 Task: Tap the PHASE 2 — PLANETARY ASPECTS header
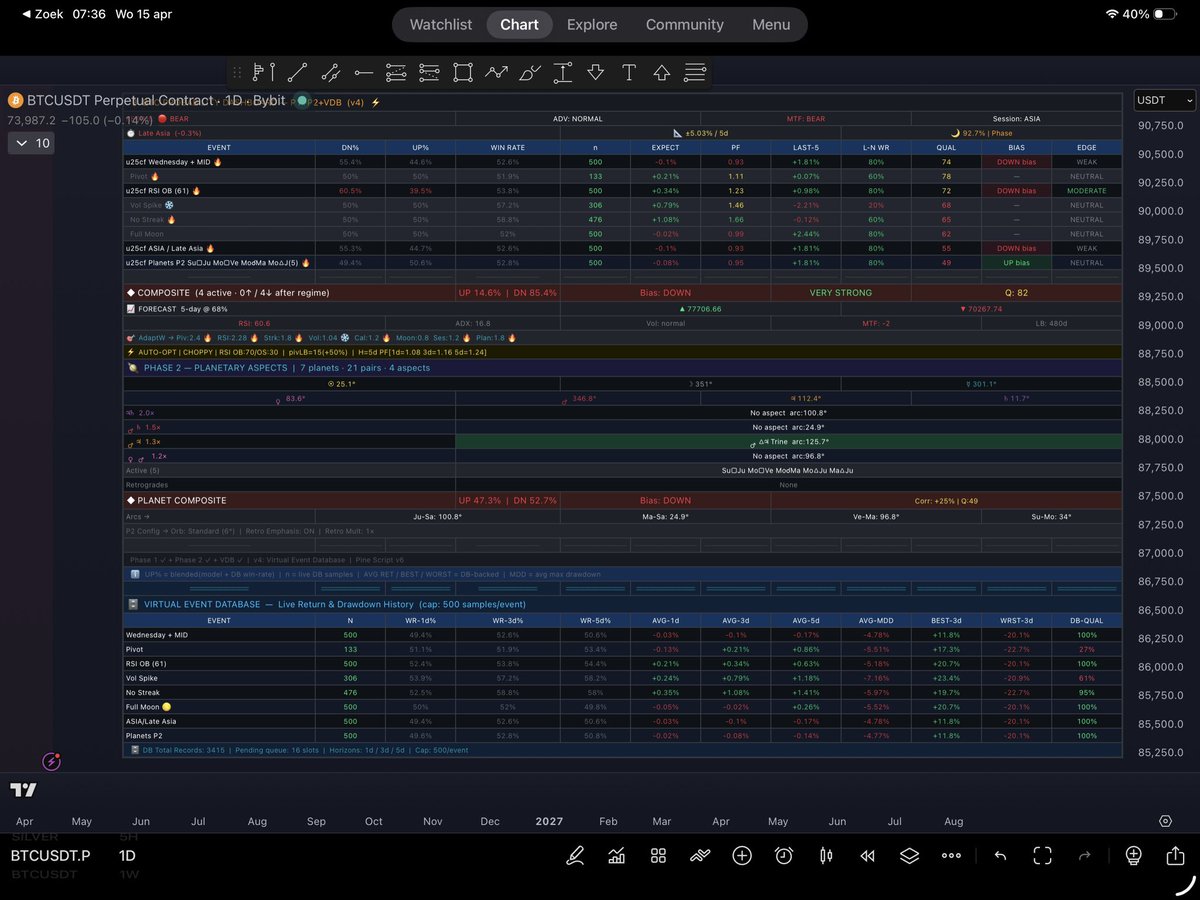(622, 368)
